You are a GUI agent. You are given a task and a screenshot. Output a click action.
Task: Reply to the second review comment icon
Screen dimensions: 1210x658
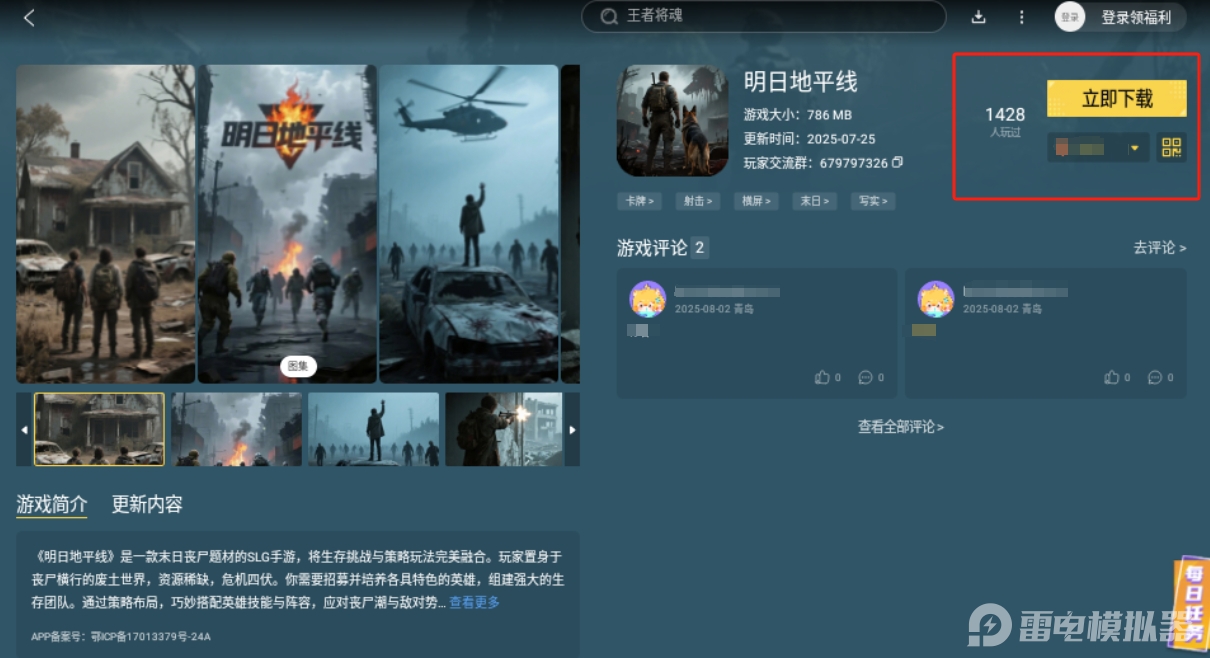coord(1155,377)
